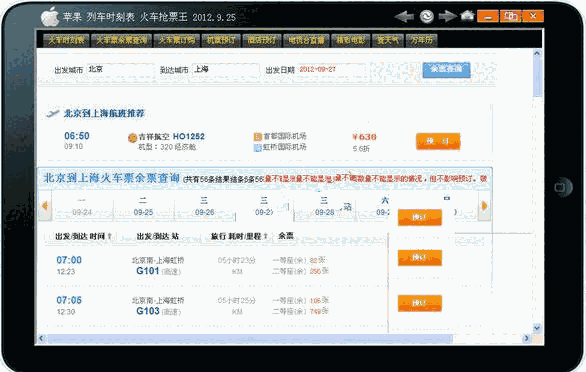The image size is (586, 372).
Task: Click the 虹桥国际机场 arrival airport icon
Action: (257, 148)
